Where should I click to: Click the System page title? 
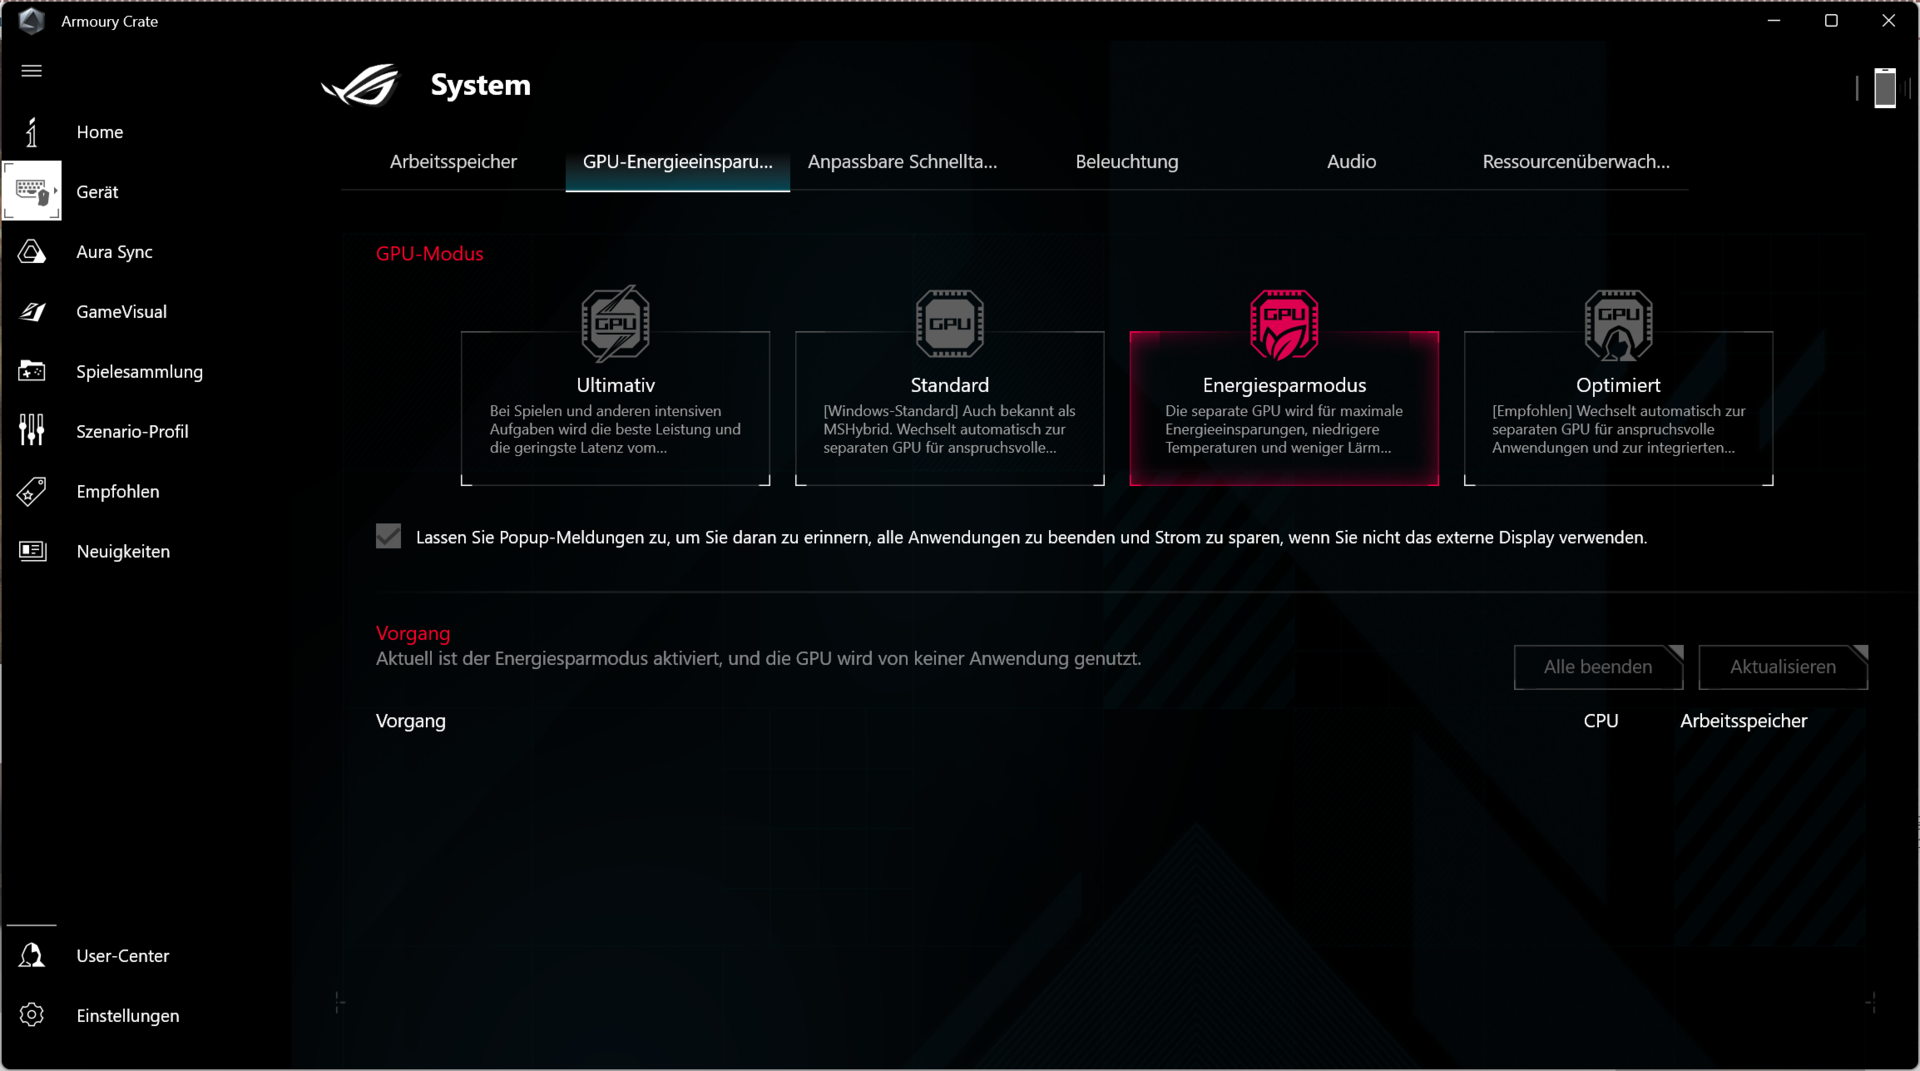click(x=481, y=85)
